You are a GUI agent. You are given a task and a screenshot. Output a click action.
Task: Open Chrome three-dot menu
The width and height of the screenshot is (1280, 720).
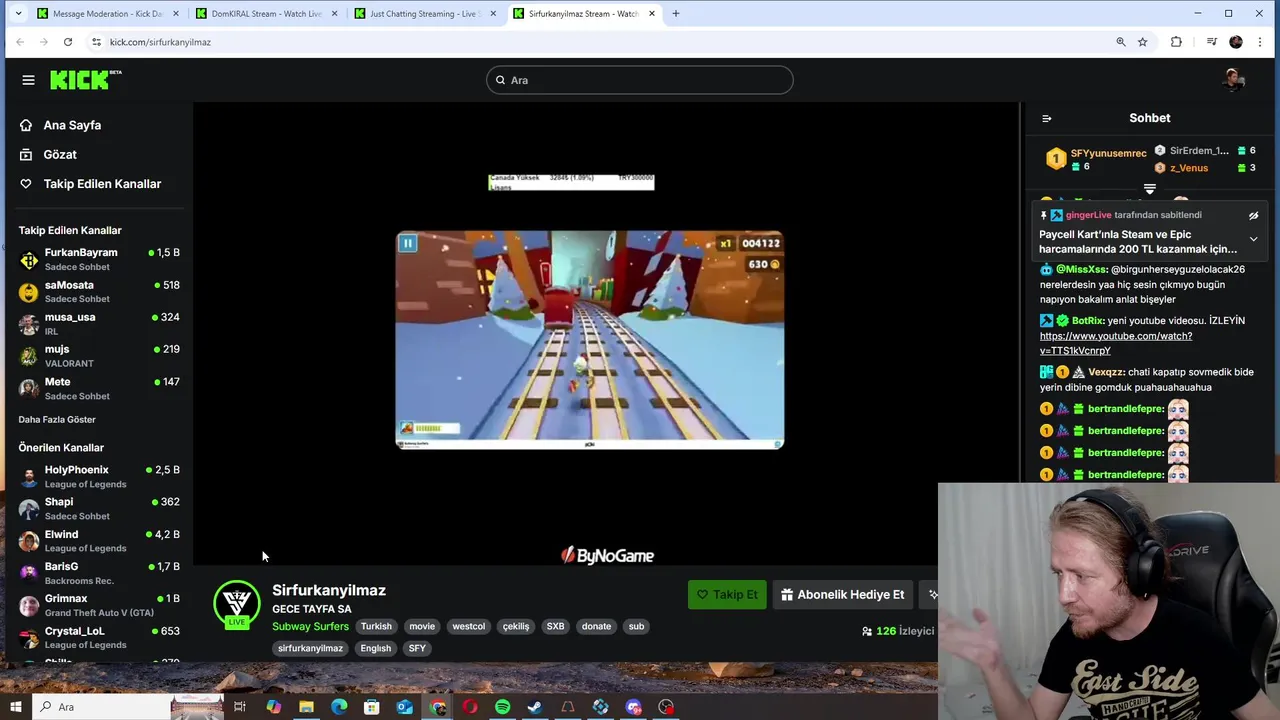[1260, 42]
